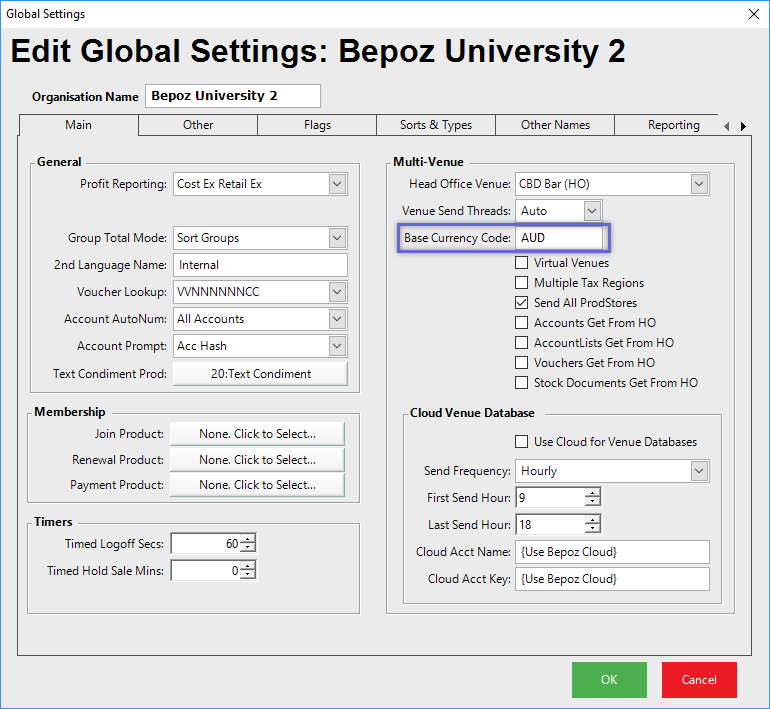The height and width of the screenshot is (709, 770).
Task: Switch to the Flags tab
Action: [x=317, y=125]
